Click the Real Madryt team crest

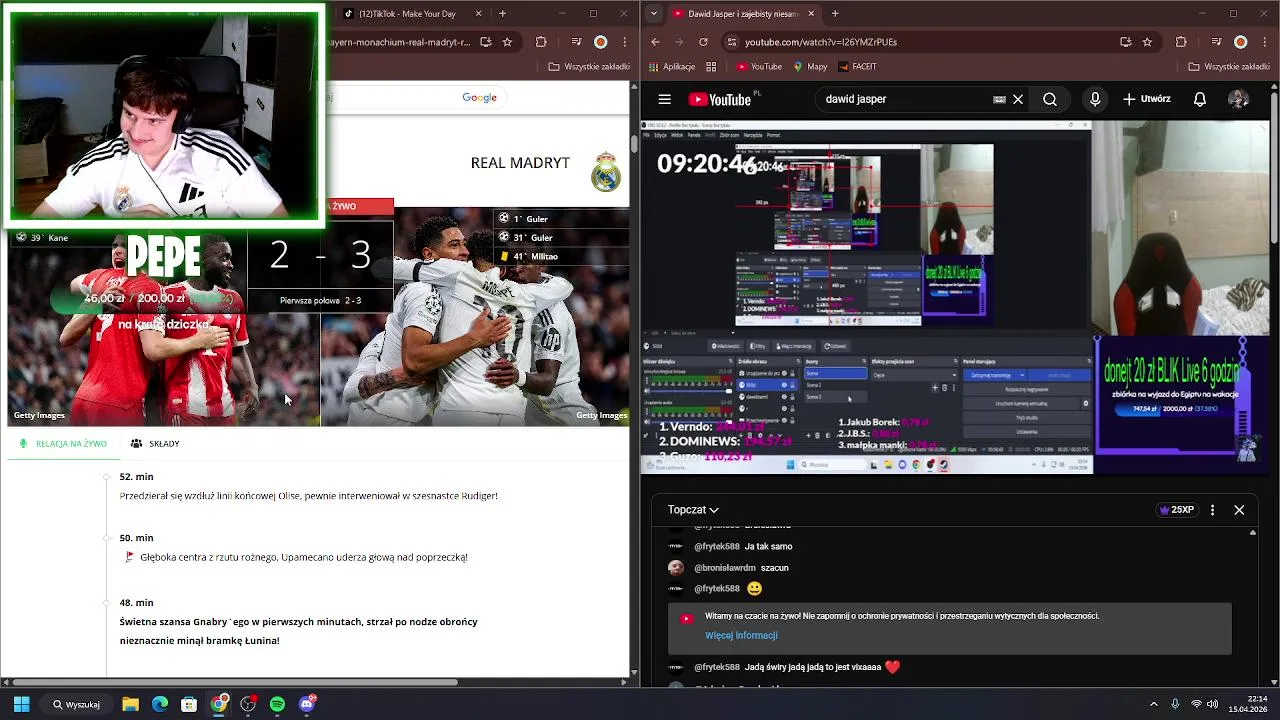tap(605, 171)
